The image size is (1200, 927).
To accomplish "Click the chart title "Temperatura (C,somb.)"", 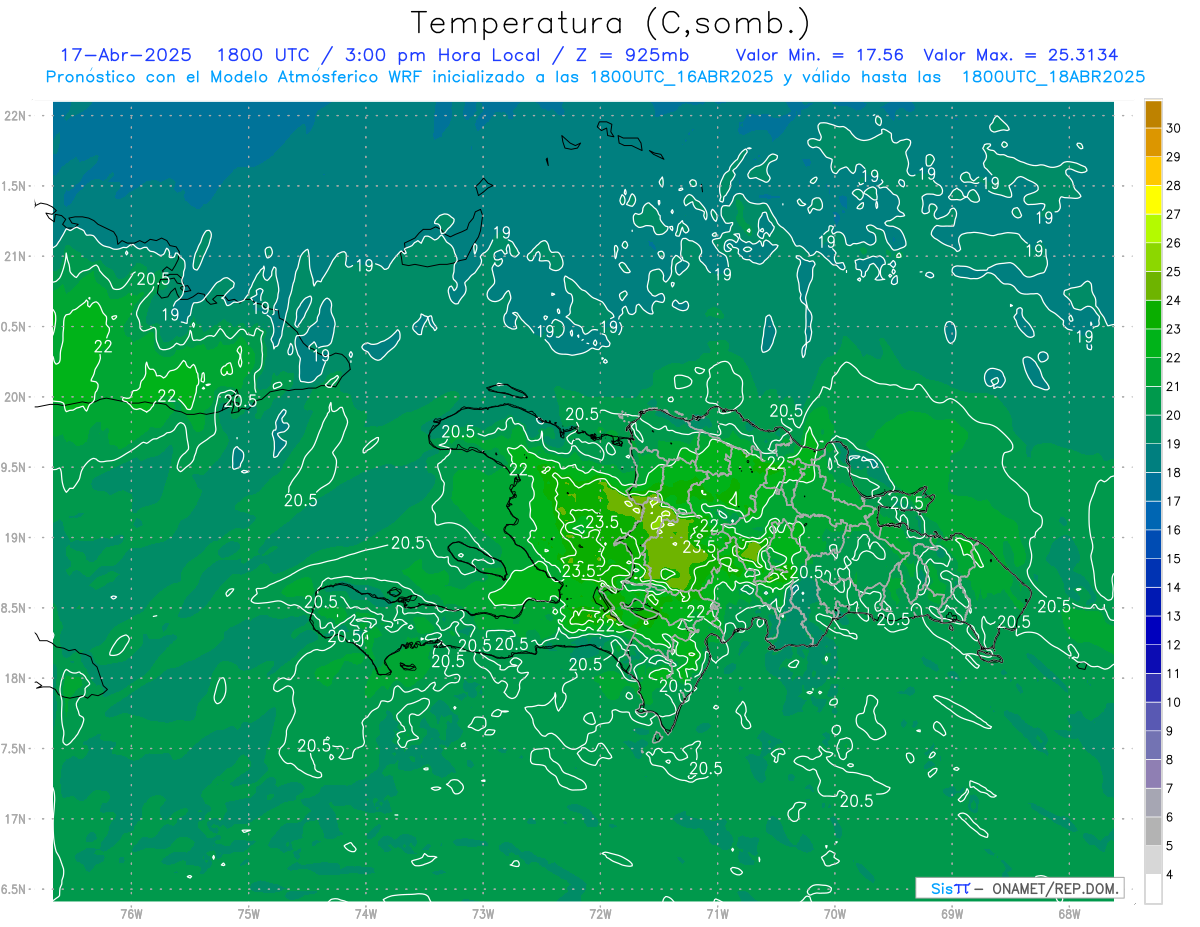I will [x=610, y=24].
